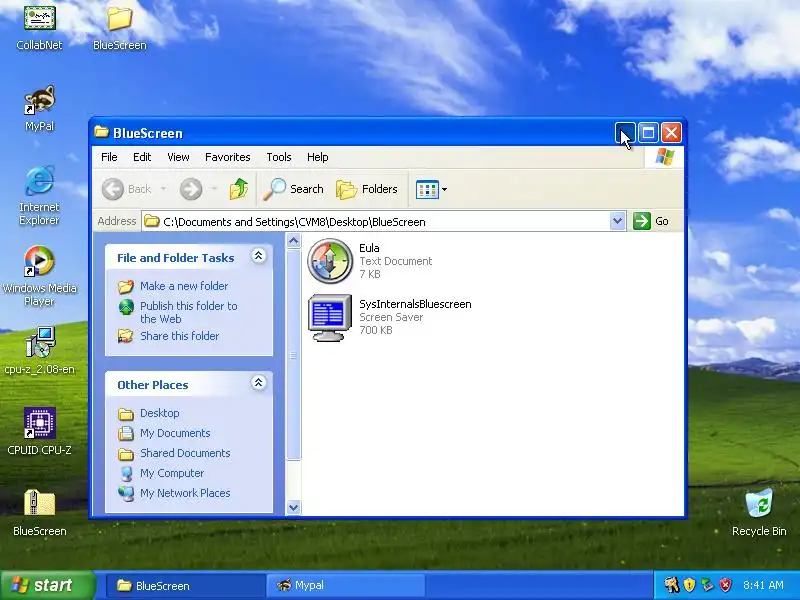Screen dimensions: 800x600
Task: Open the Help menu
Action: (x=317, y=157)
